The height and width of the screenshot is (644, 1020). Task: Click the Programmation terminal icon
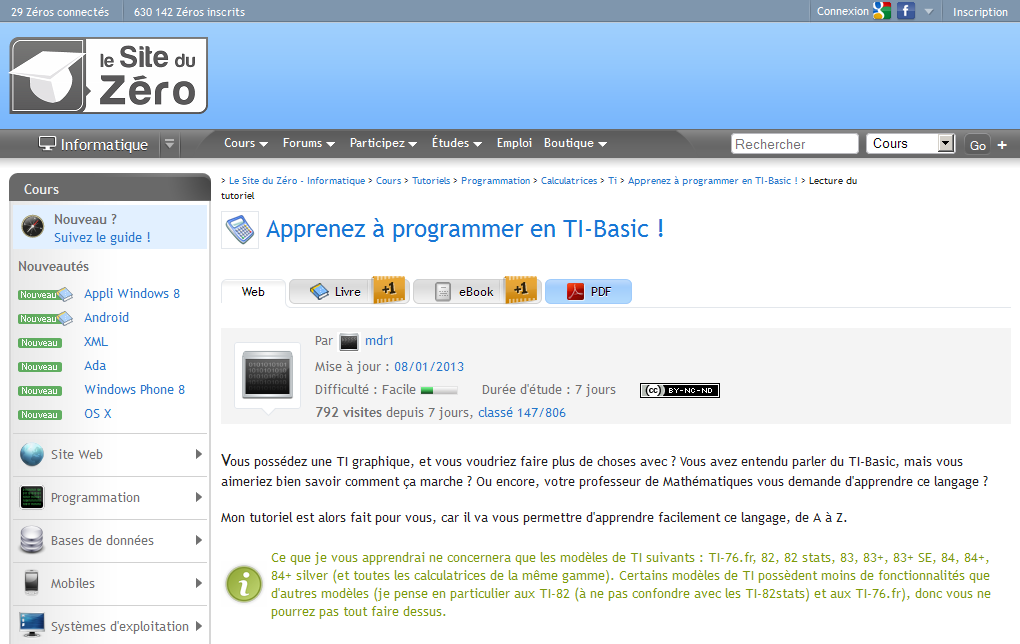32,498
